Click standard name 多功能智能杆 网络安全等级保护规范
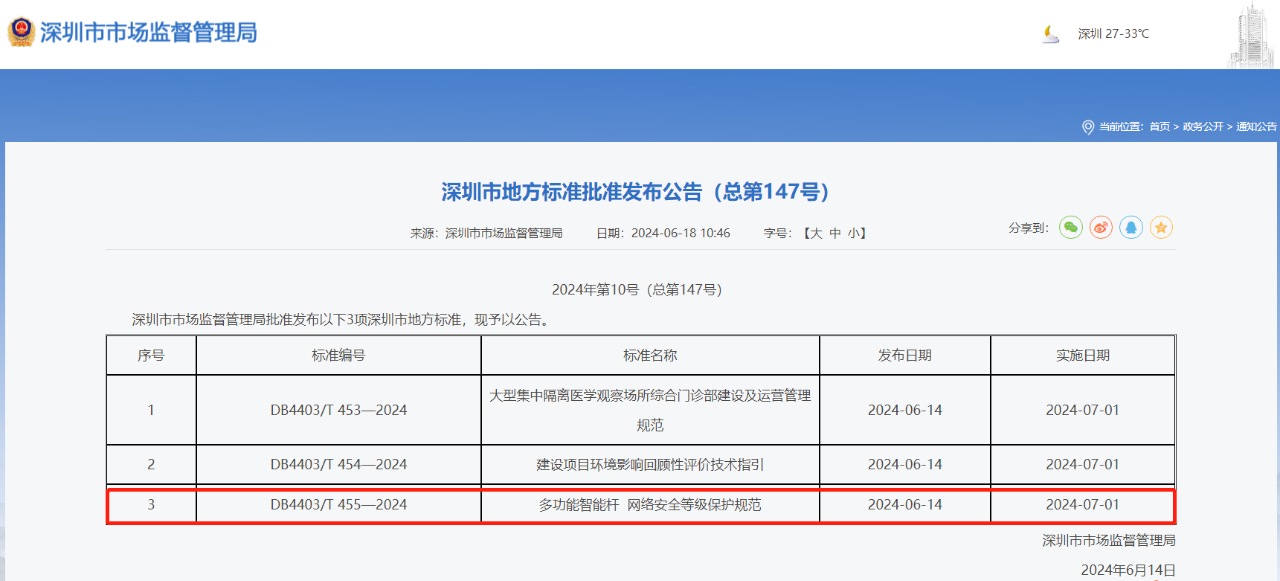 650,505
